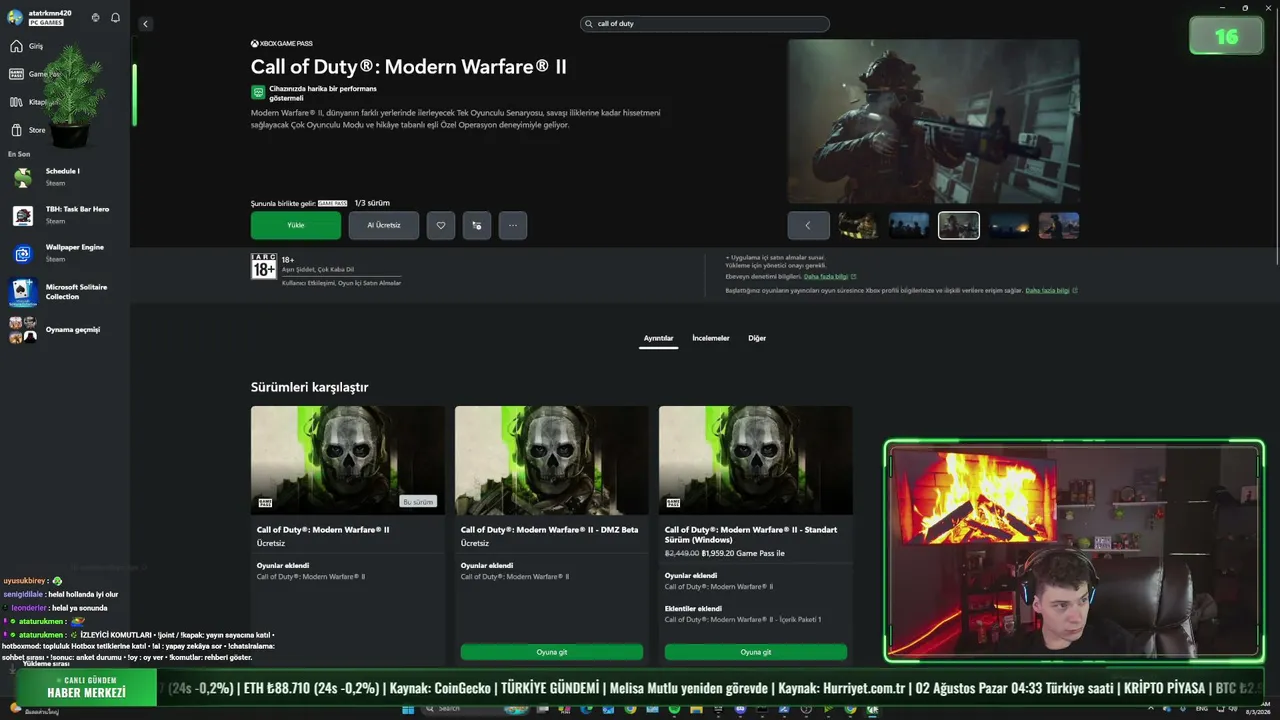Open TBH: Task Bar Hero from recents
Screen dimensions: 1280x720
click(x=65, y=215)
